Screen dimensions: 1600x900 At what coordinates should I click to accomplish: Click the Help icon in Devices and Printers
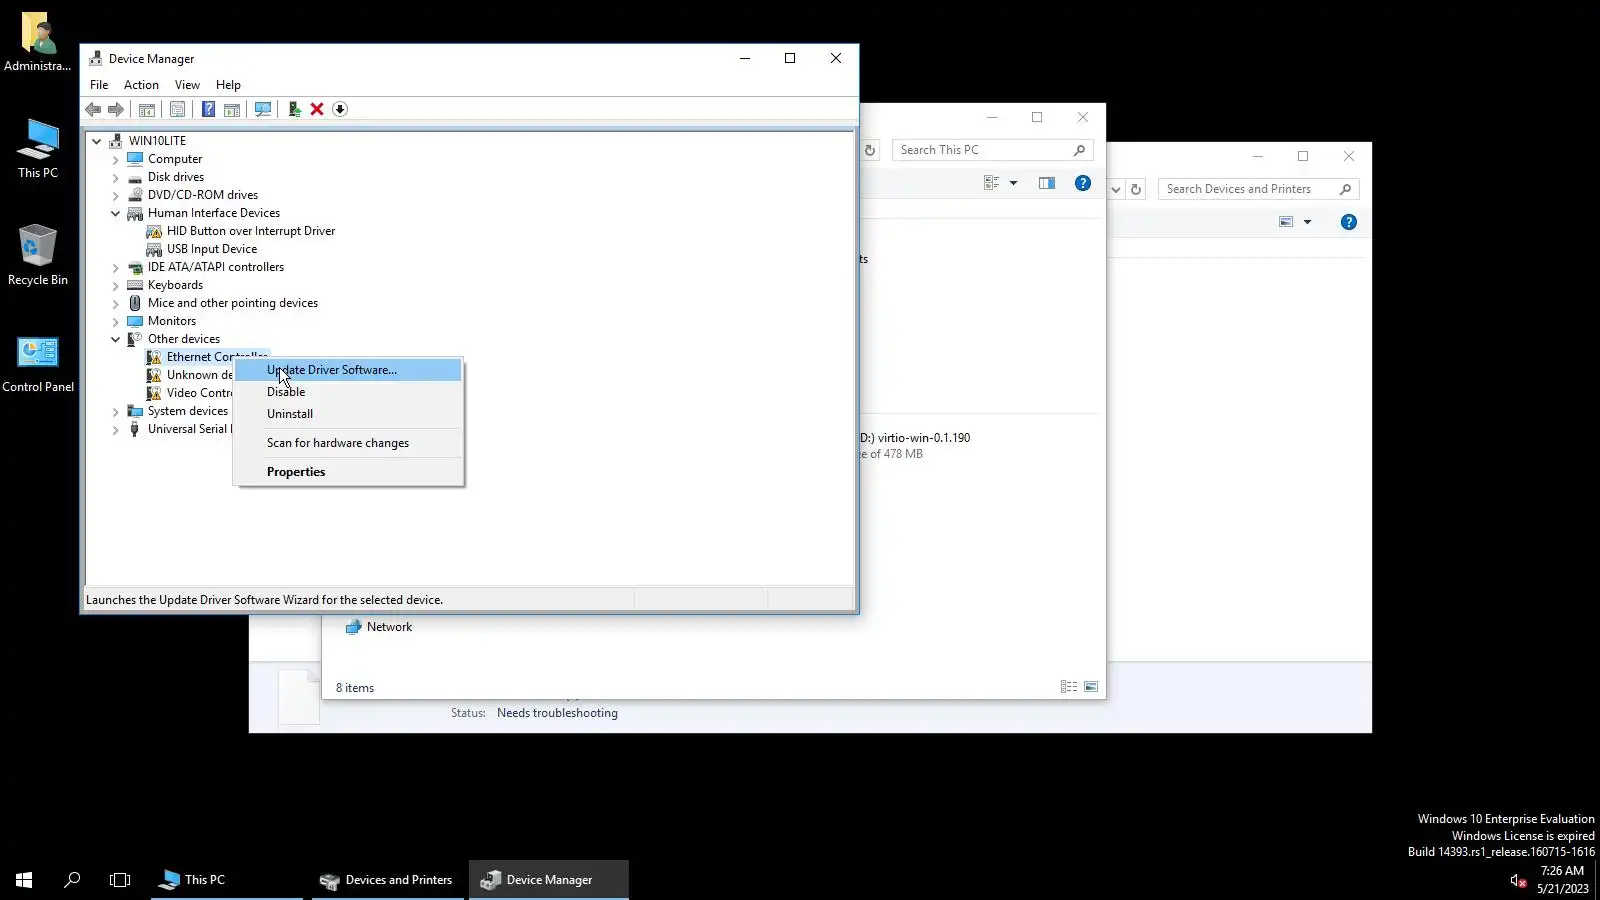[1349, 222]
